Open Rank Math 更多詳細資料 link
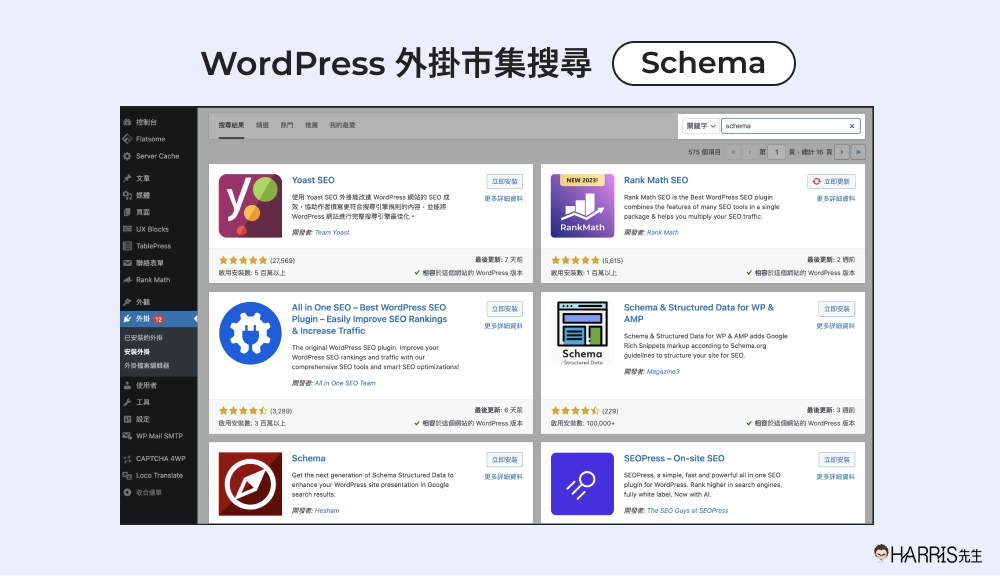 pyautogui.click(x=835, y=199)
